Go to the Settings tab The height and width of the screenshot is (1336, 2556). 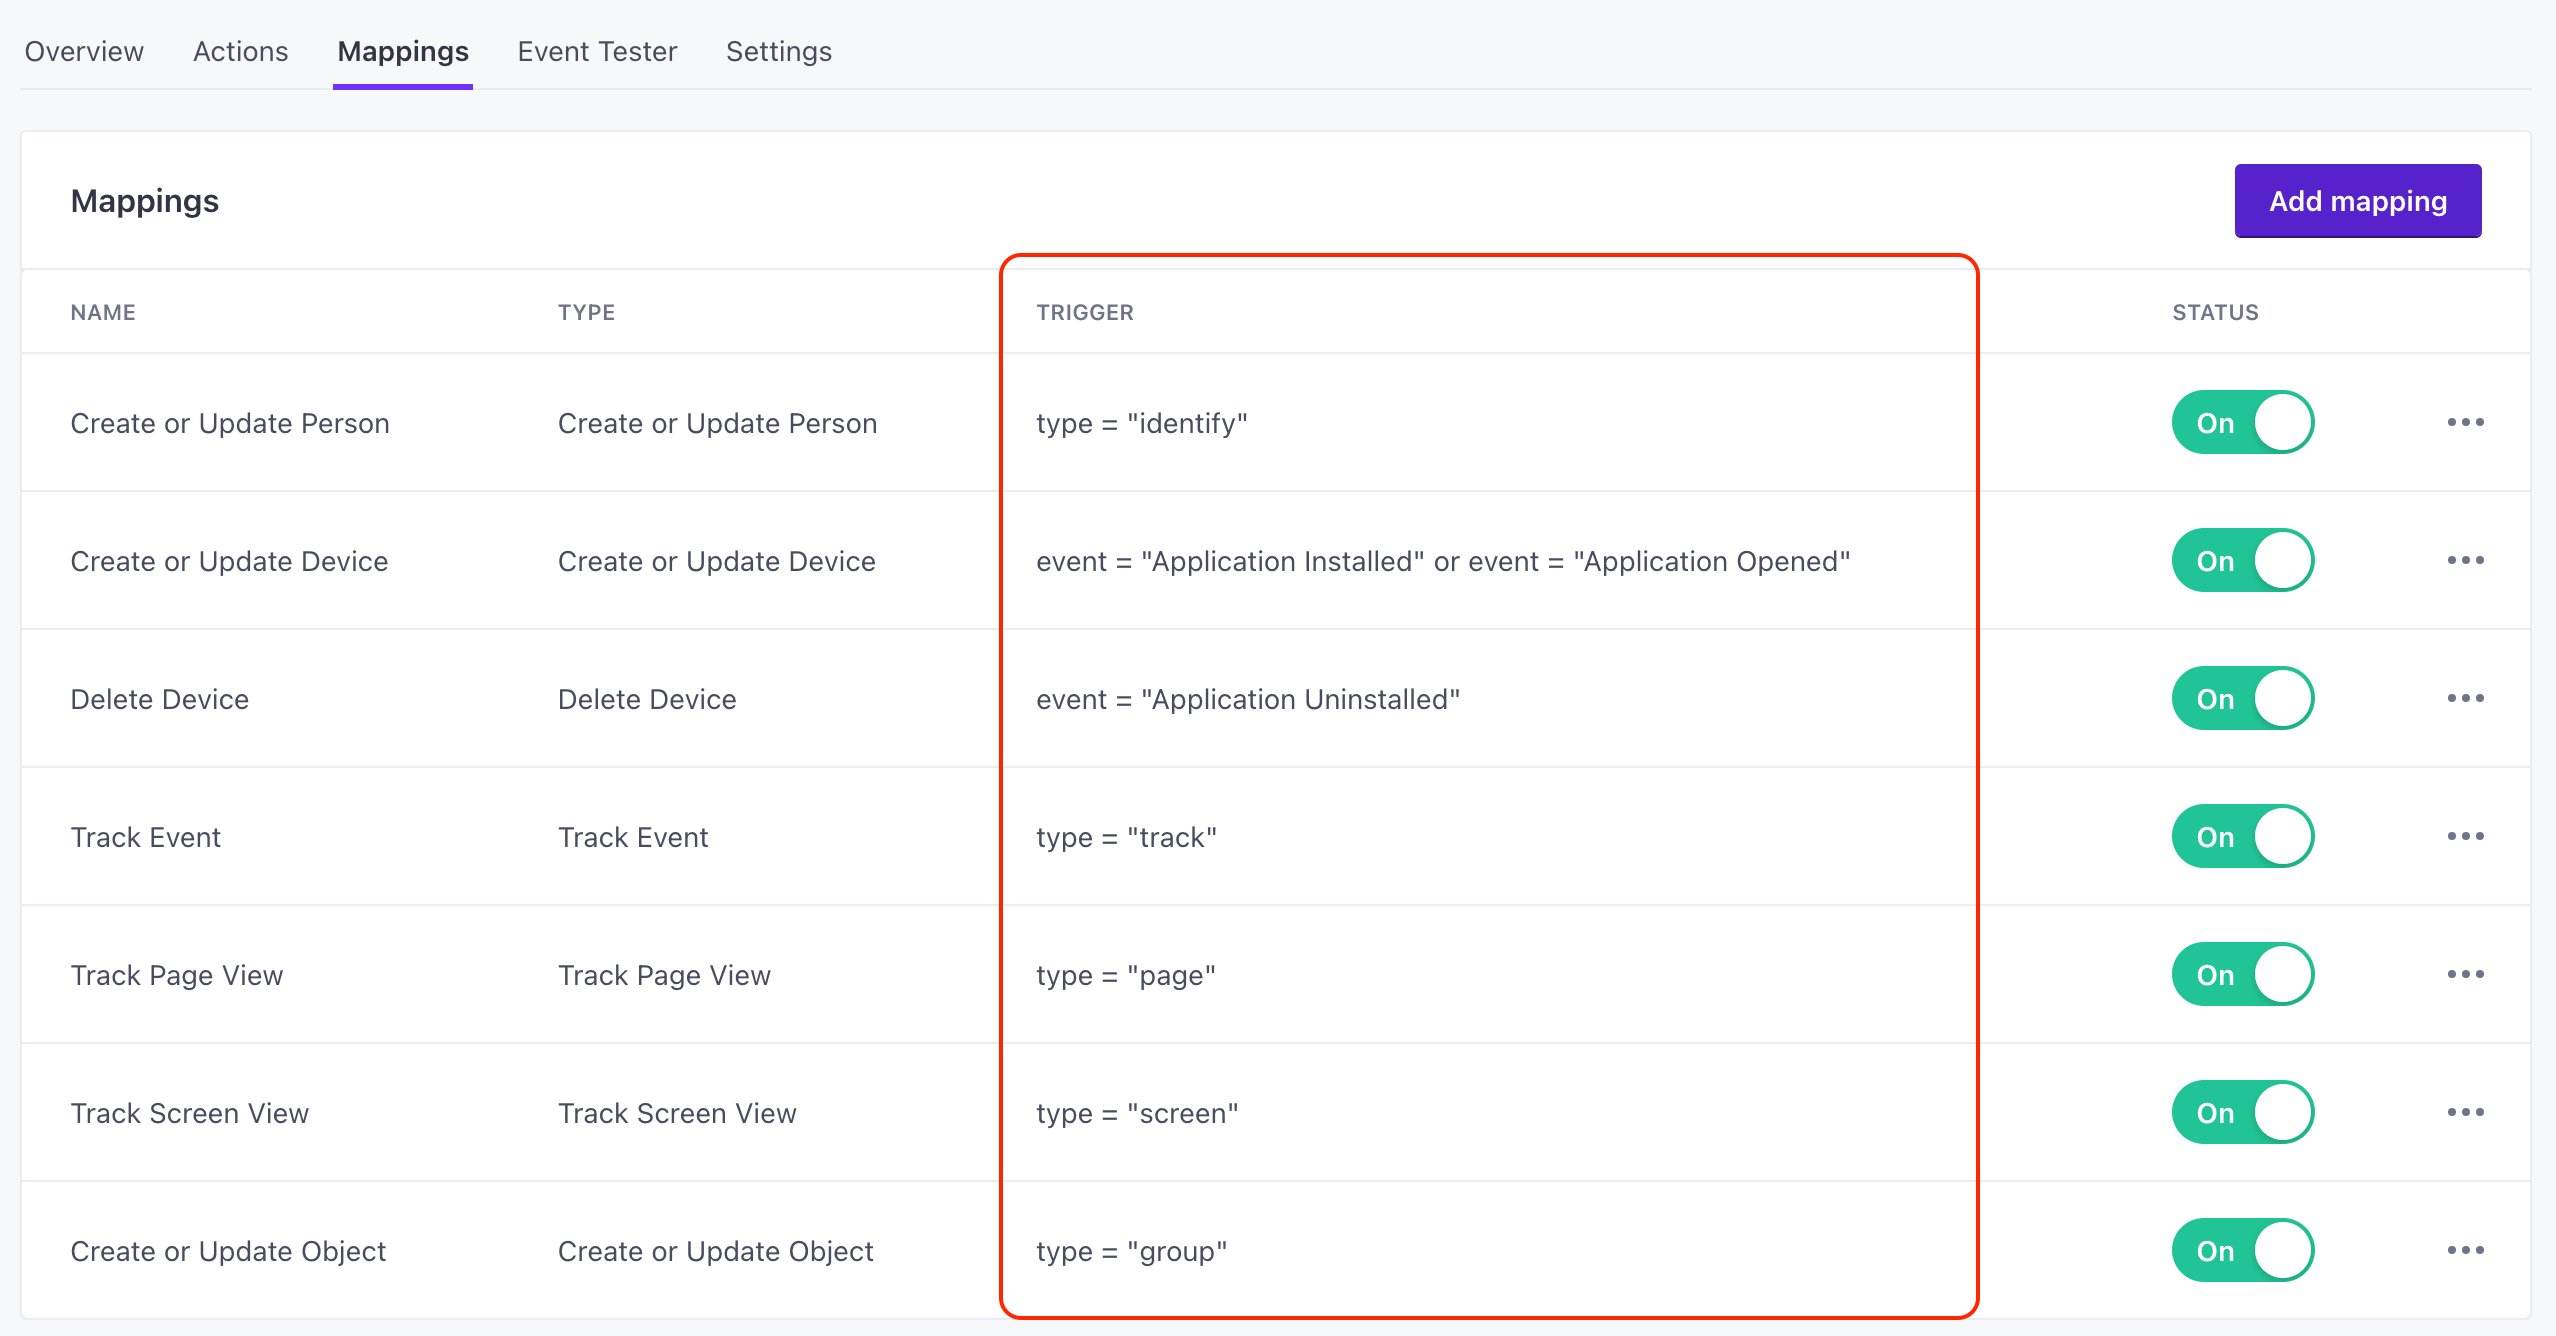click(x=778, y=51)
